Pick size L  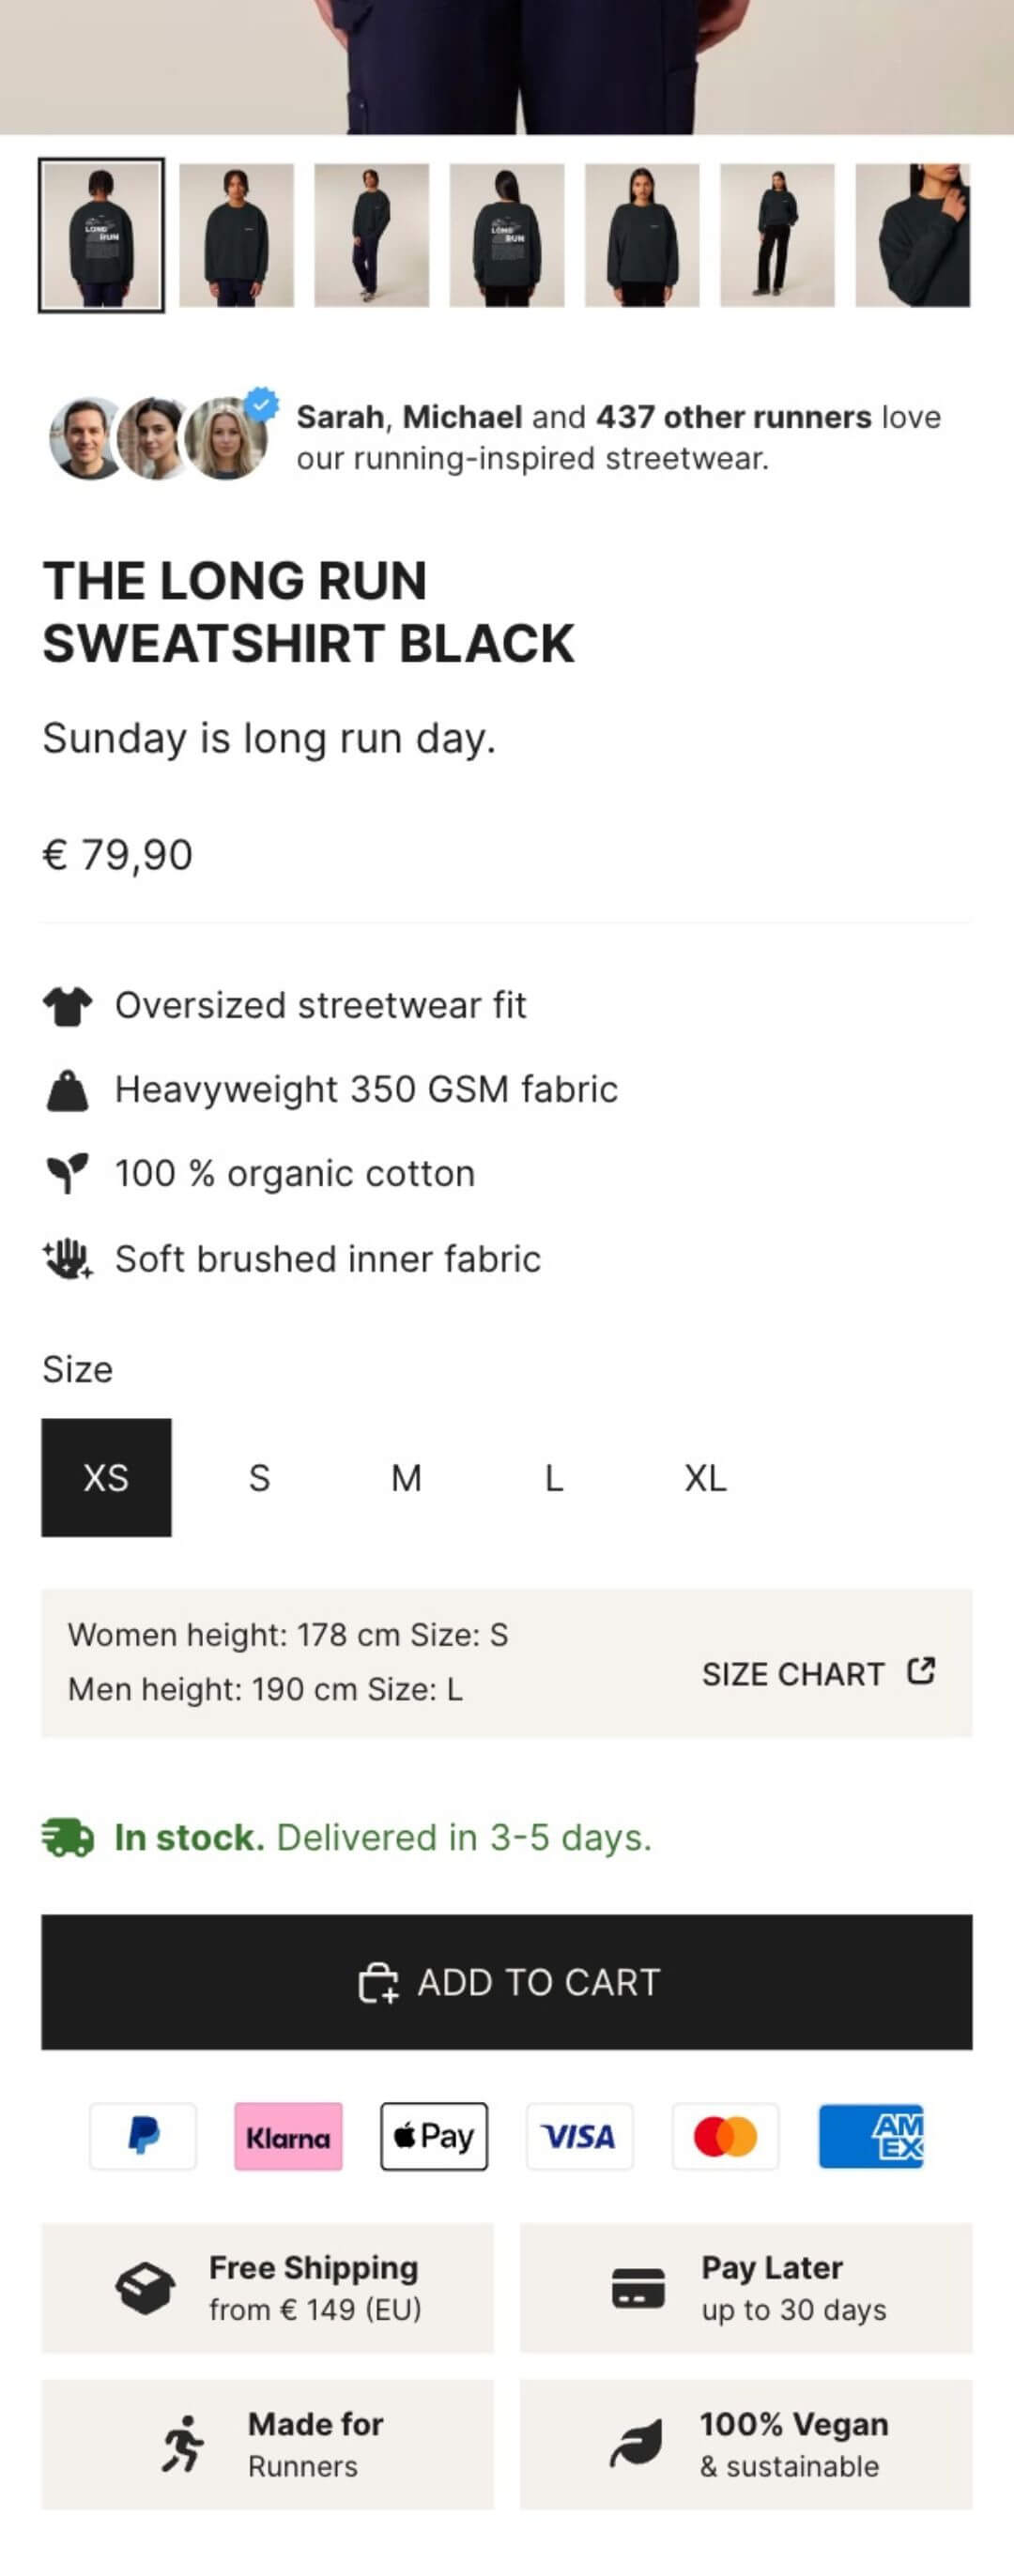pos(553,1477)
